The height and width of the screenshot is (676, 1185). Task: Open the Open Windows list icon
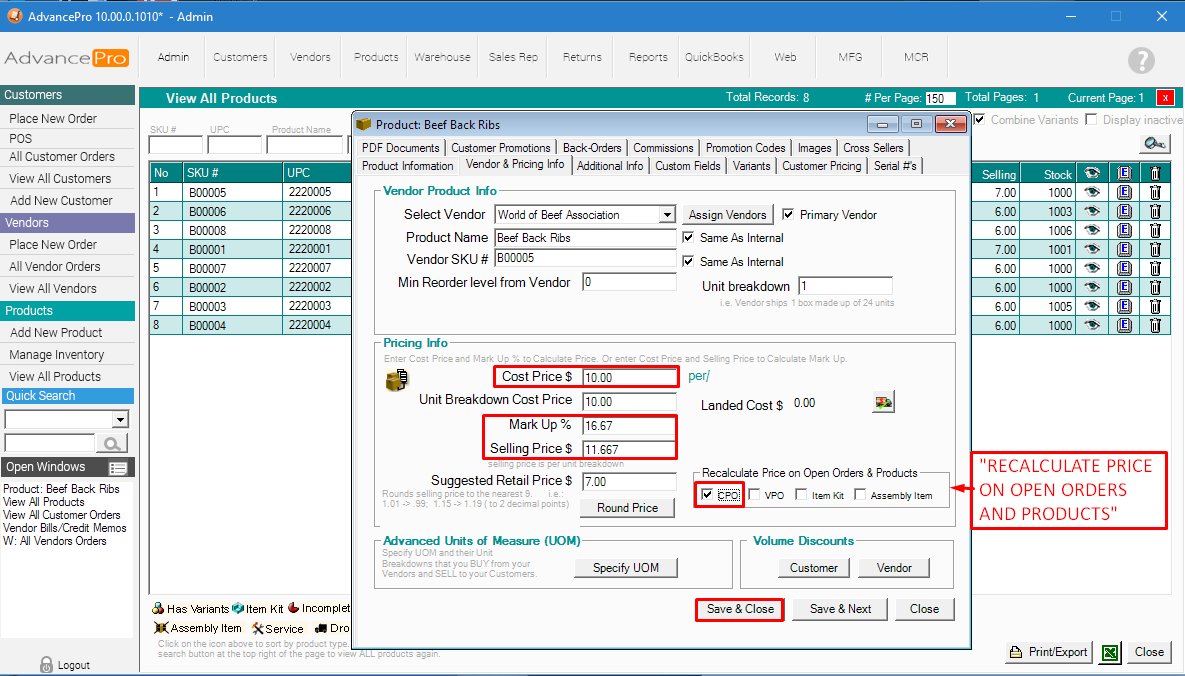[118, 468]
